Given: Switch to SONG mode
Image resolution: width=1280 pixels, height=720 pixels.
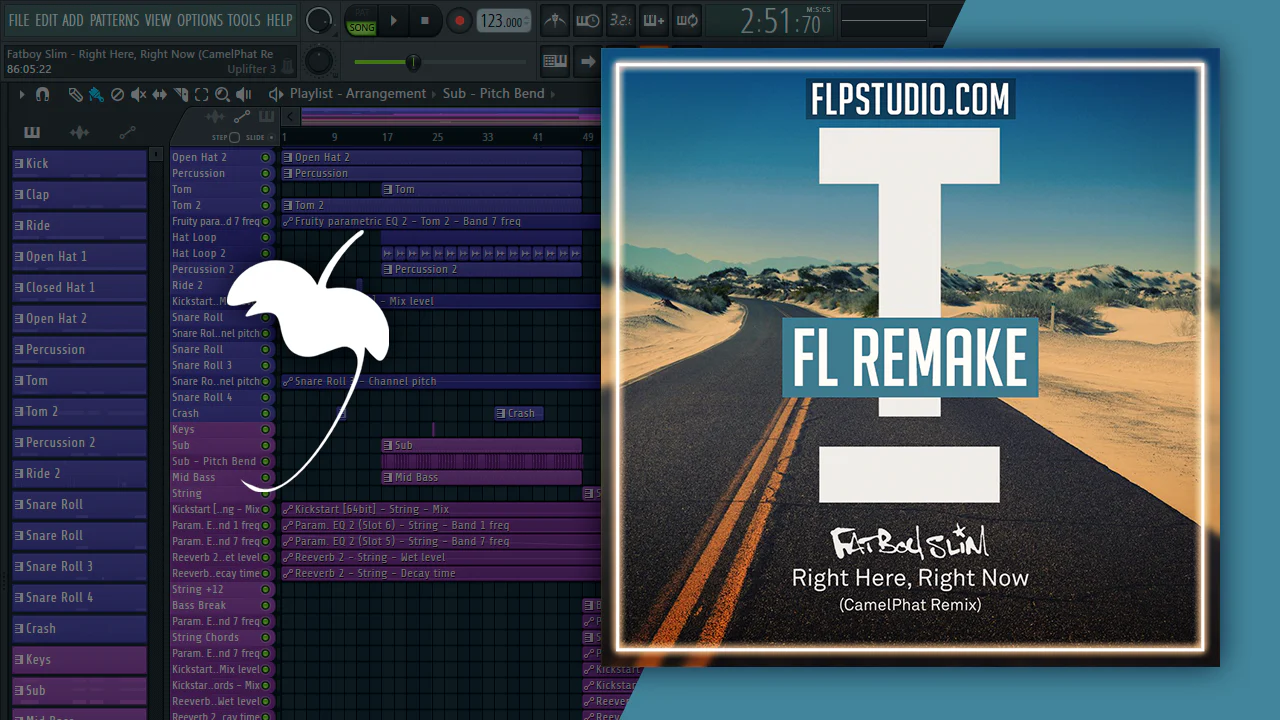Looking at the screenshot, I should click(361, 27).
